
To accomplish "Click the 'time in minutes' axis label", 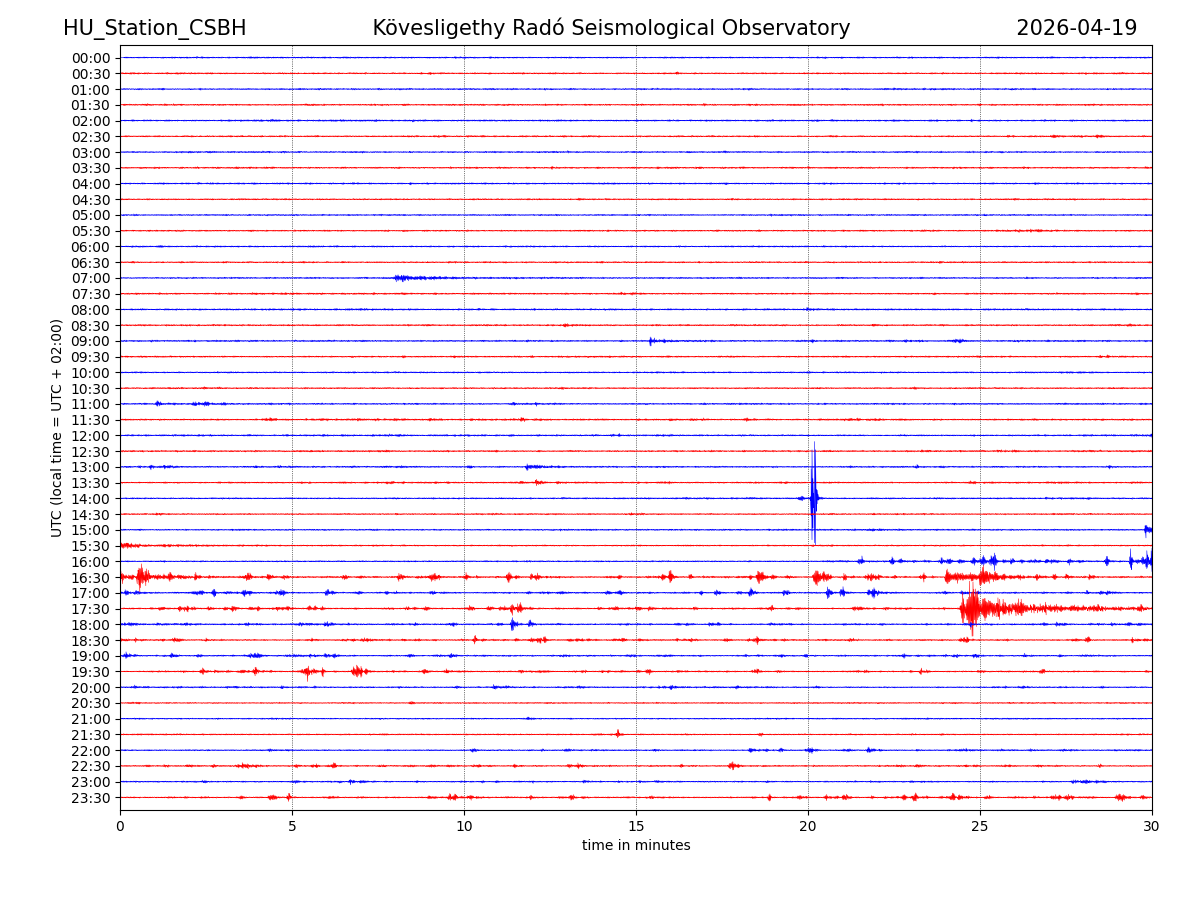I will coord(636,845).
